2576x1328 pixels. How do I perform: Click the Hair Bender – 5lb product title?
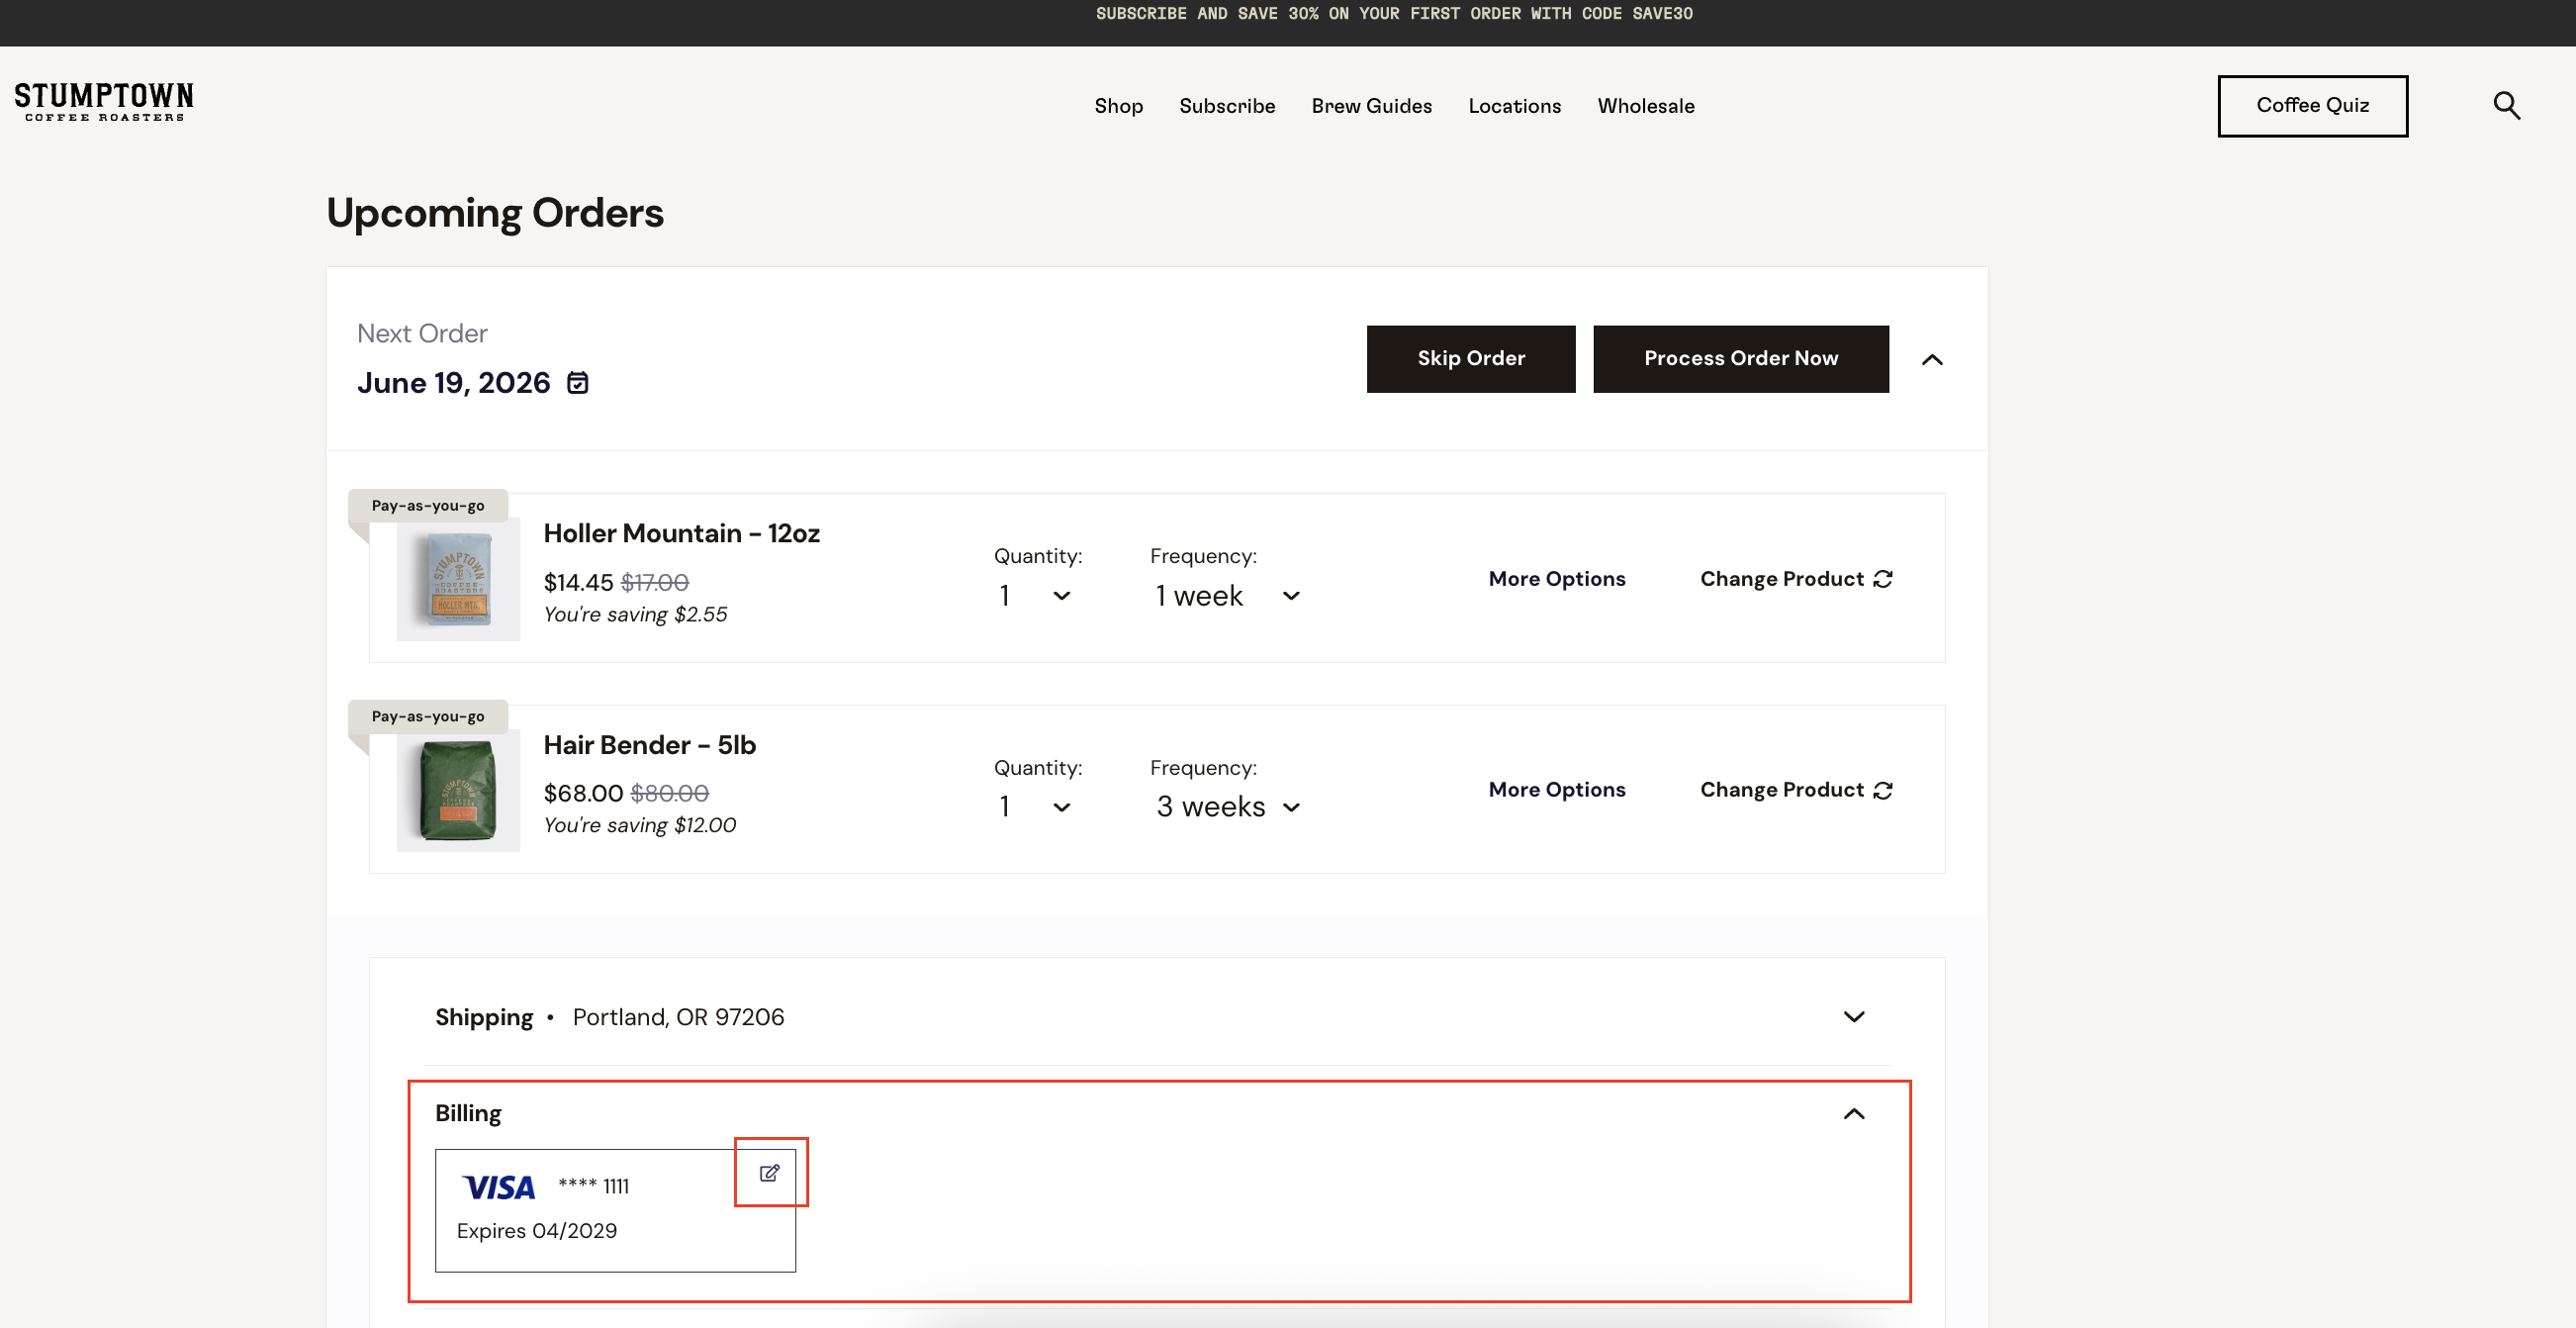pos(649,745)
